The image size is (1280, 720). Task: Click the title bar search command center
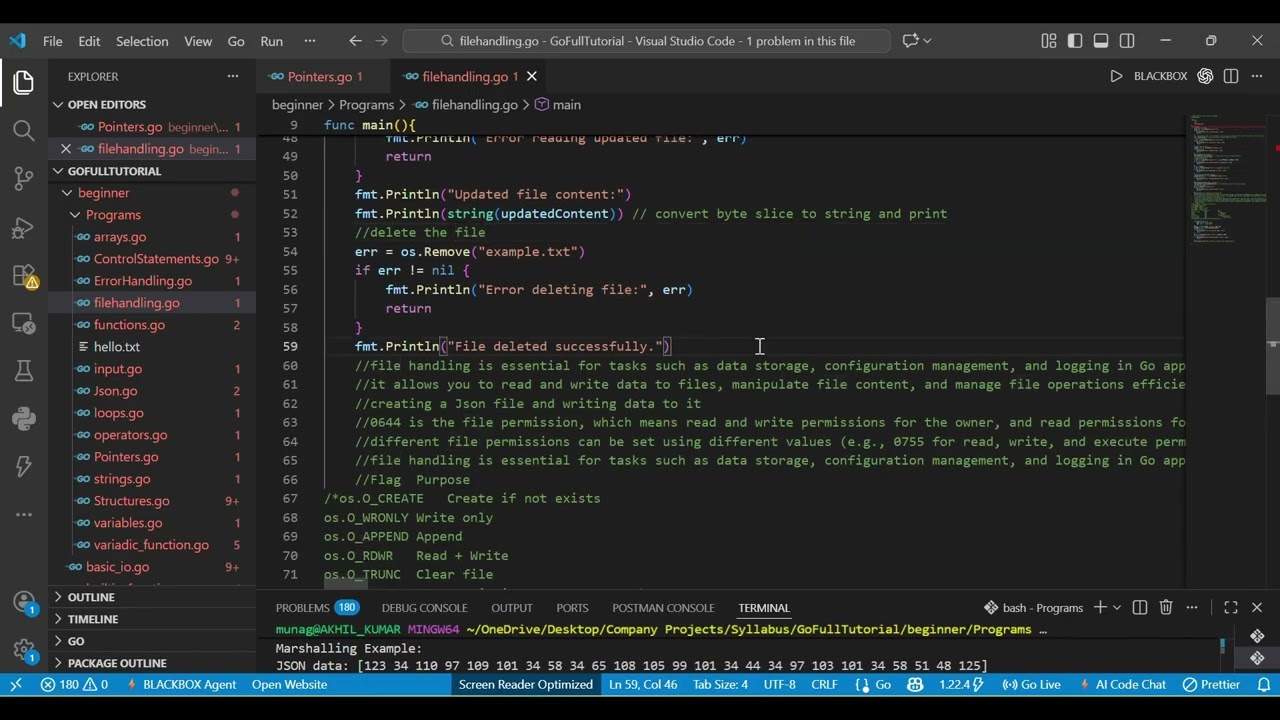click(x=646, y=41)
